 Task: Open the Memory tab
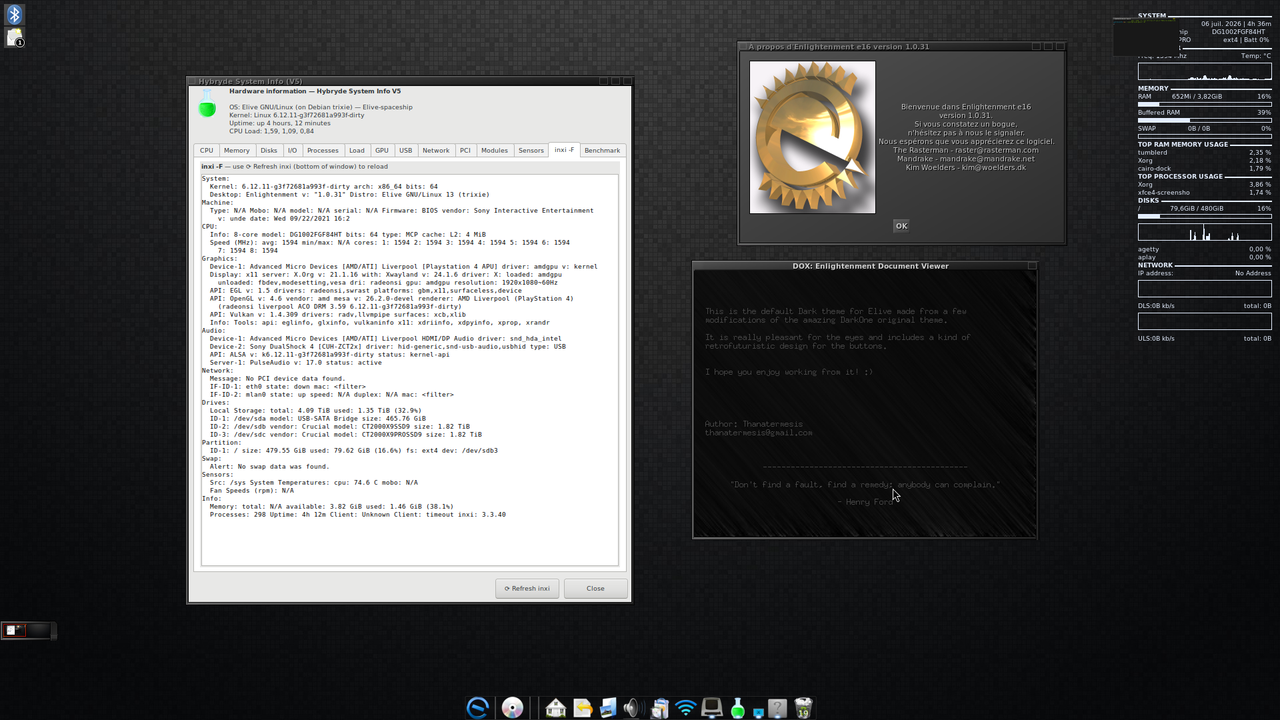click(x=237, y=150)
